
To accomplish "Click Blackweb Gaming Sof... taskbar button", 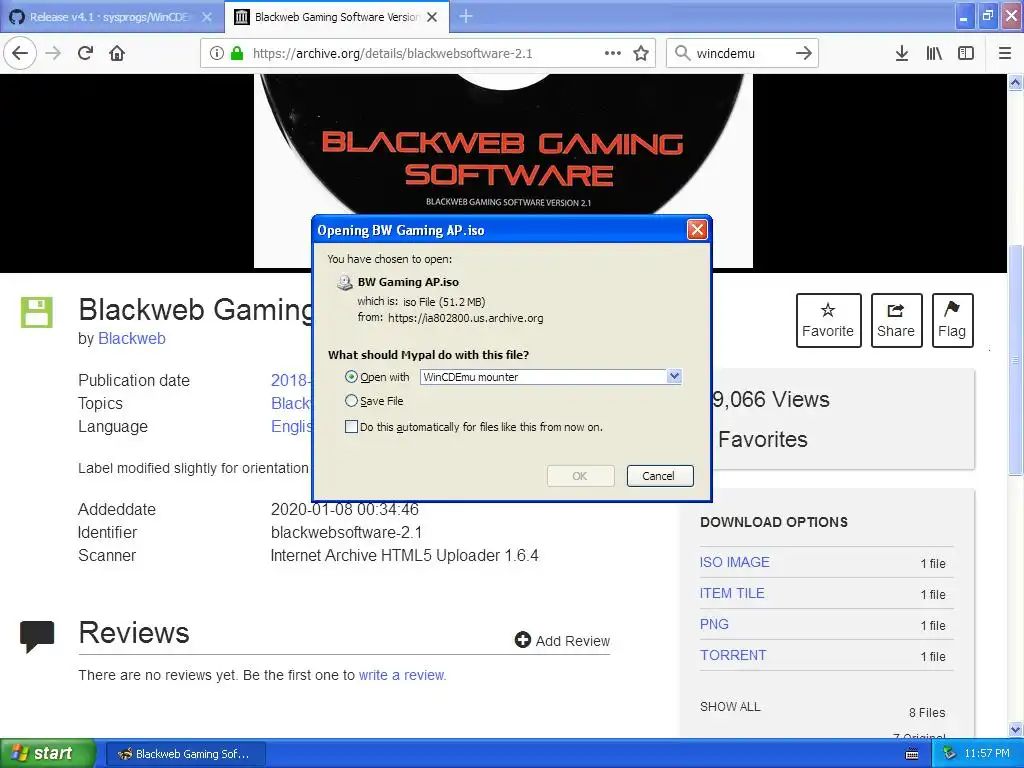I will pos(185,754).
